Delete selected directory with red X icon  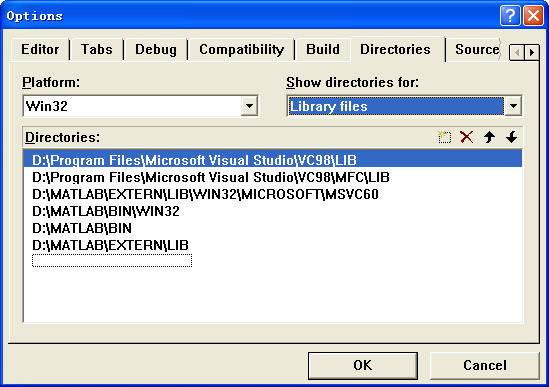467,137
